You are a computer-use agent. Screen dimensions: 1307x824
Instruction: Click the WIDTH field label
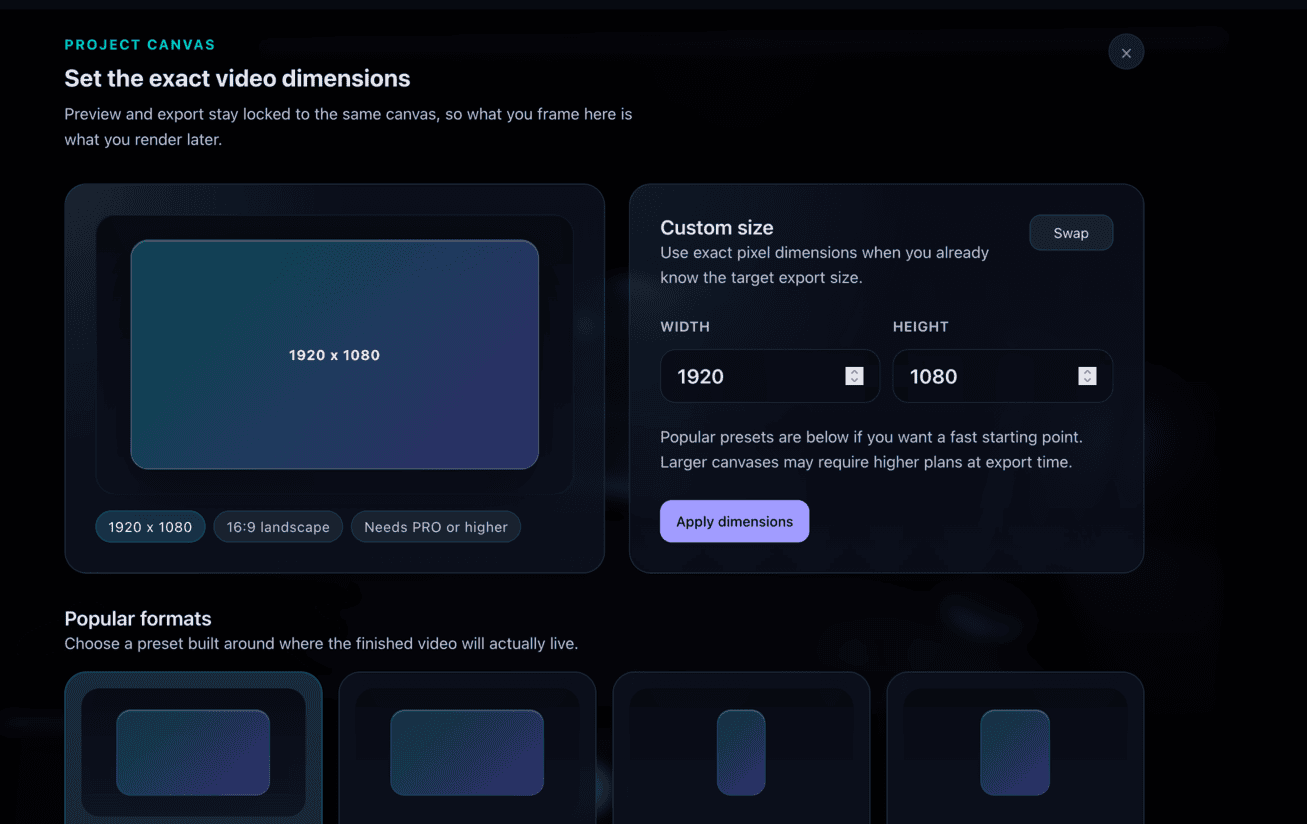pyautogui.click(x=685, y=327)
